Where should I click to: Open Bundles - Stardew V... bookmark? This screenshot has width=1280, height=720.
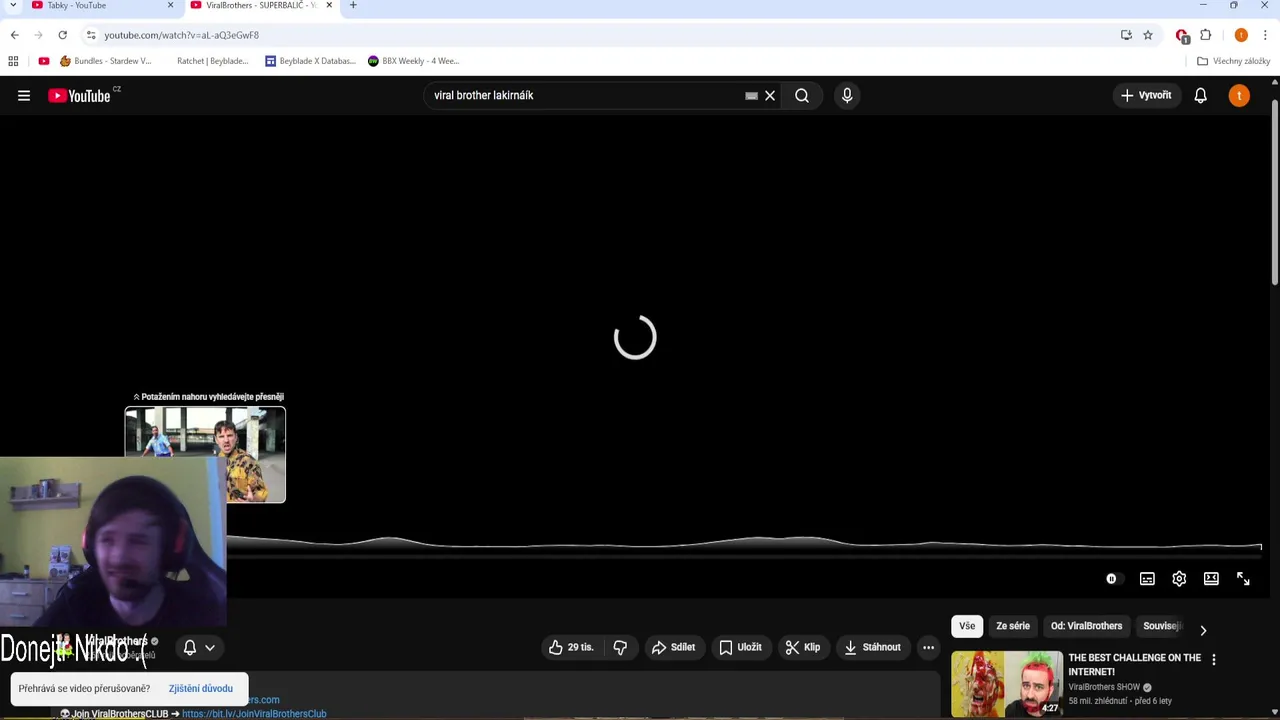tap(106, 61)
